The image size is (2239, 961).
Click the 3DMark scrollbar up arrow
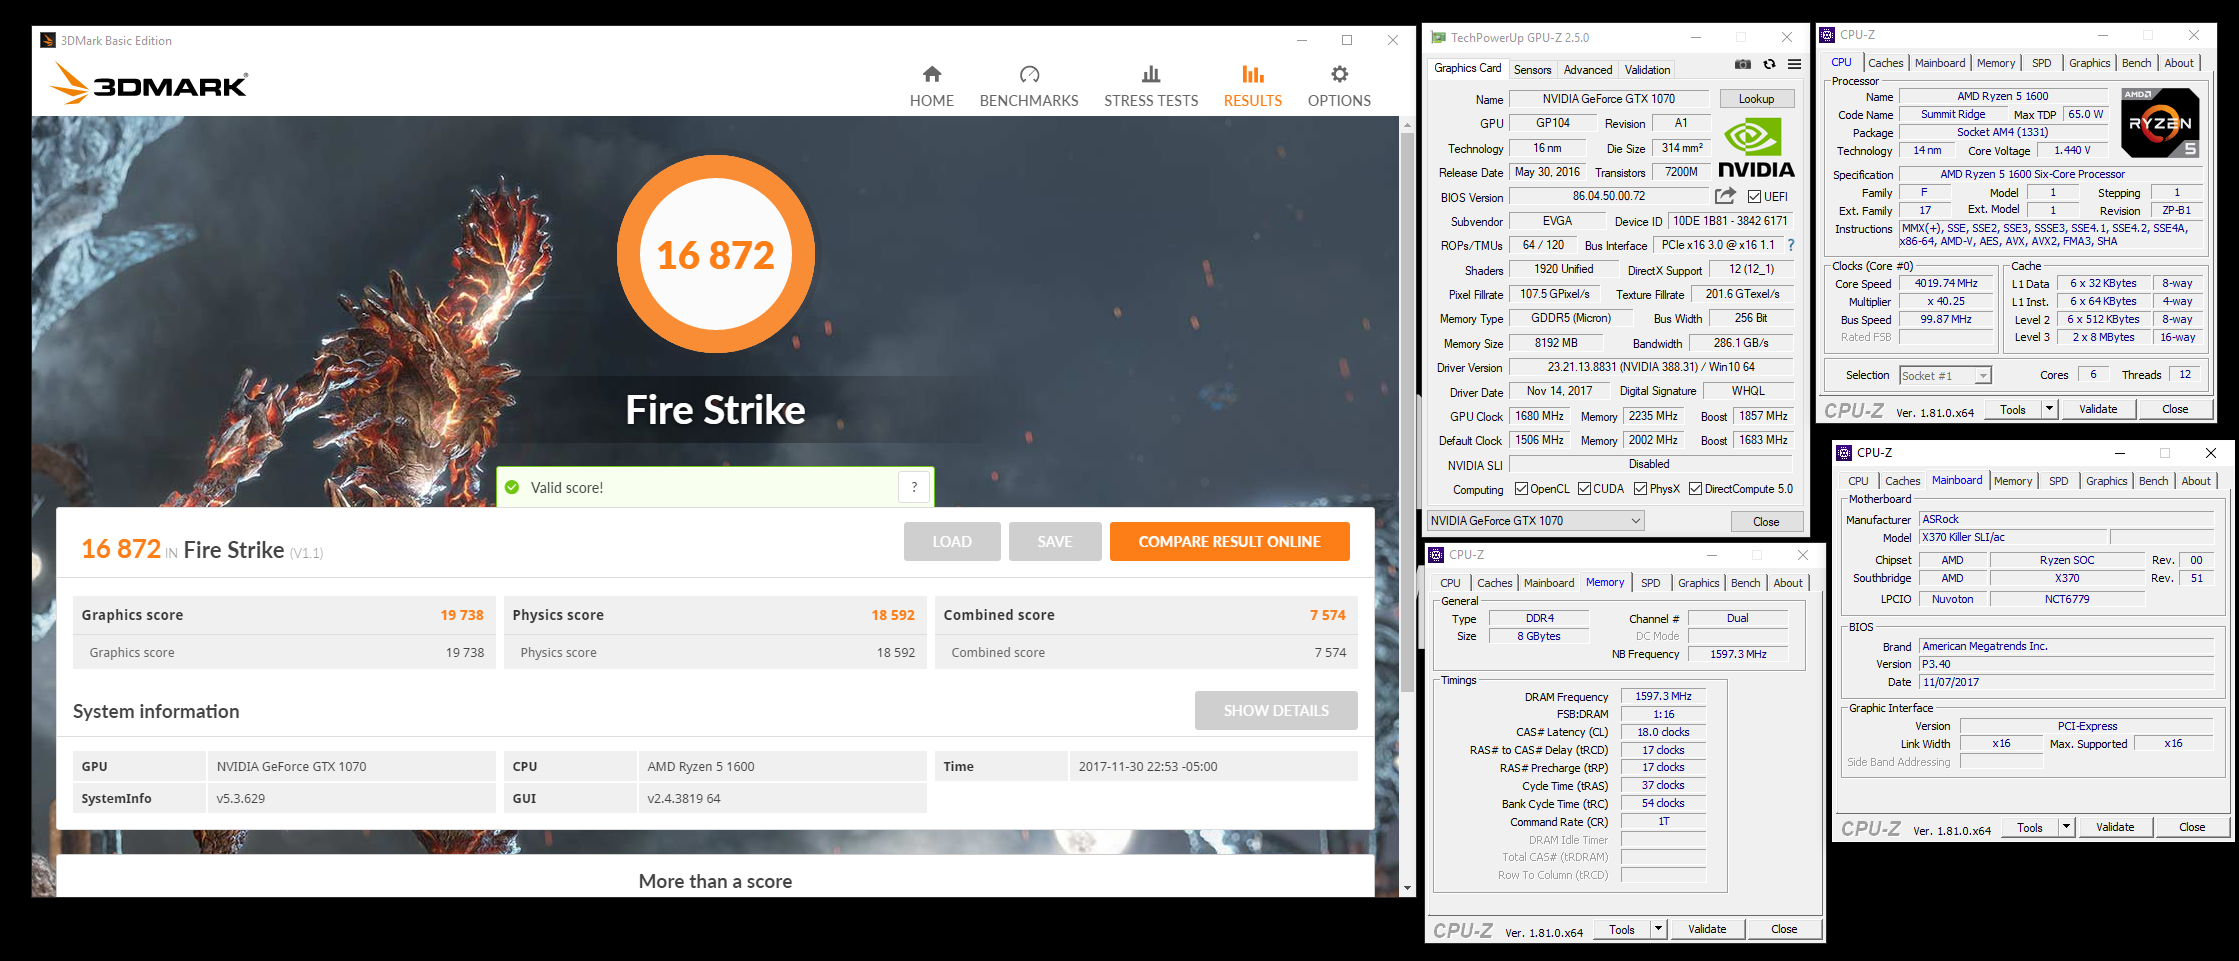(1407, 126)
